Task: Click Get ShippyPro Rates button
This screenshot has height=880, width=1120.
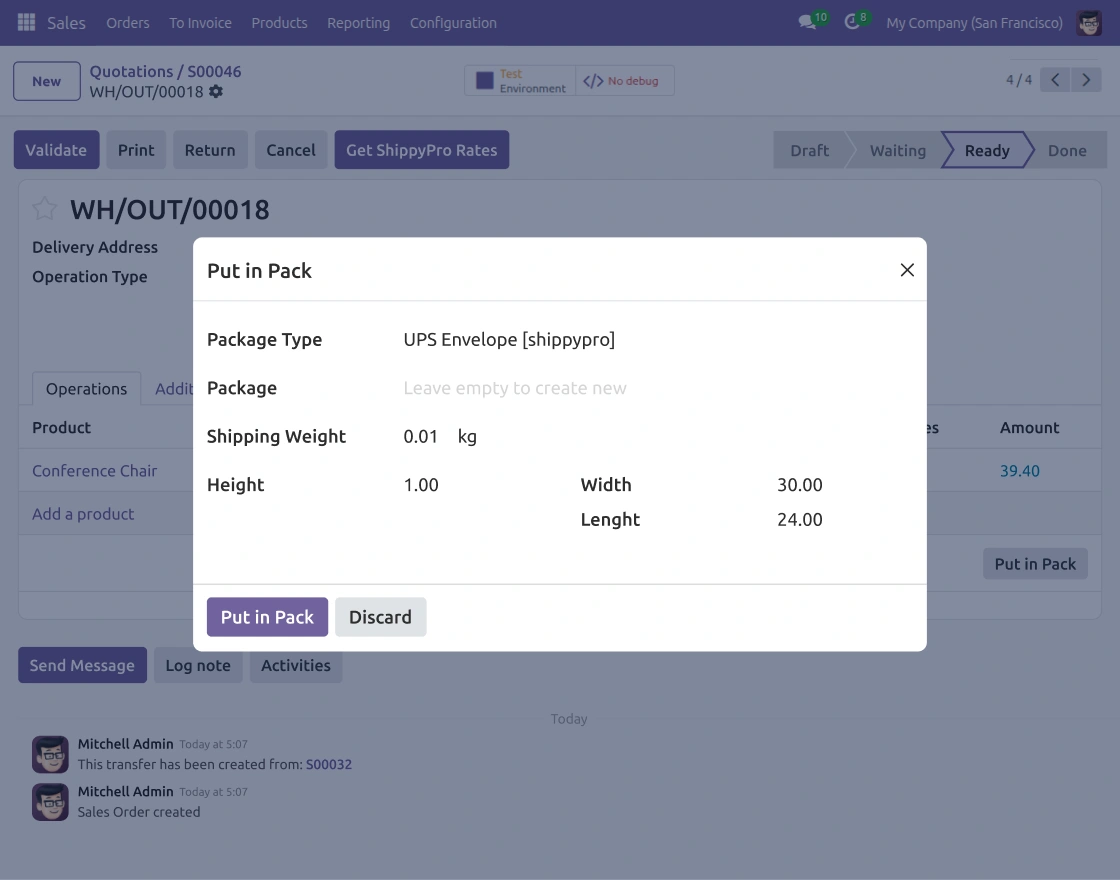Action: tap(421, 150)
